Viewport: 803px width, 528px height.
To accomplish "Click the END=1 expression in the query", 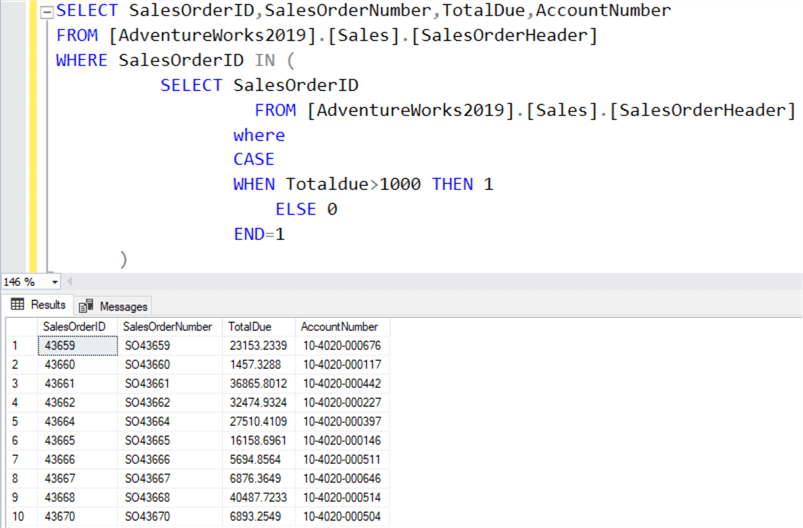I will (259, 234).
